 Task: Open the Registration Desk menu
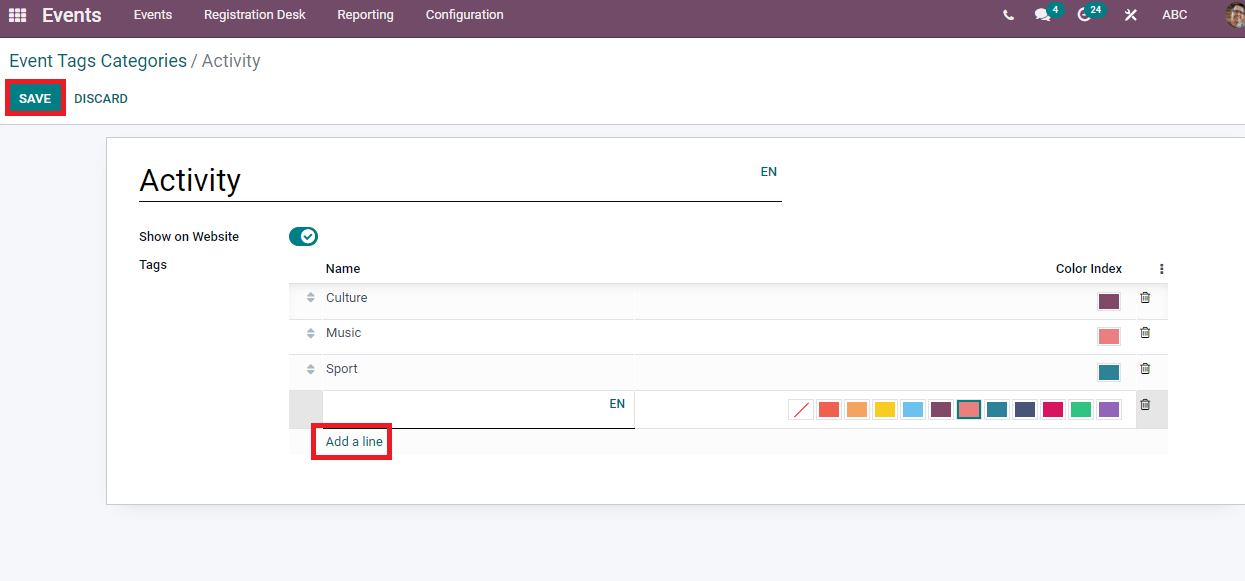click(255, 15)
